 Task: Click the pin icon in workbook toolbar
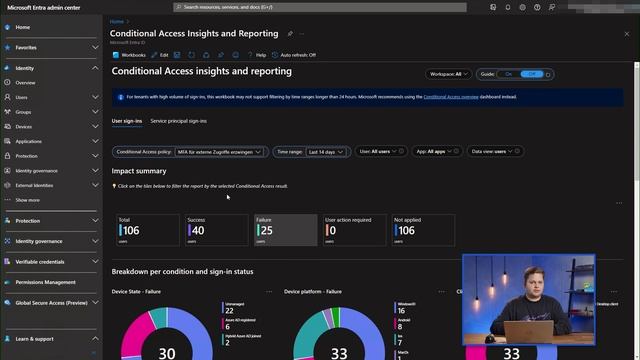coord(221,55)
